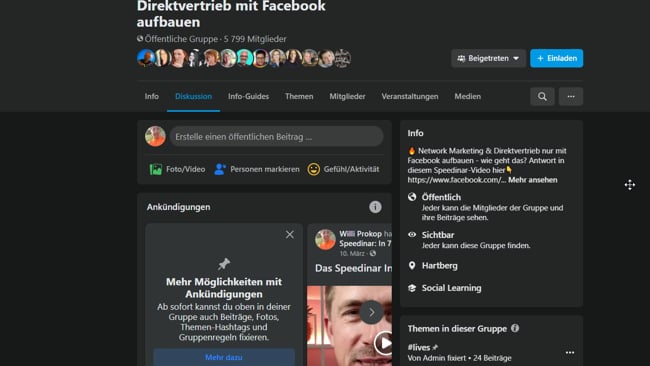Click the pin icon in announcement card

point(224,264)
